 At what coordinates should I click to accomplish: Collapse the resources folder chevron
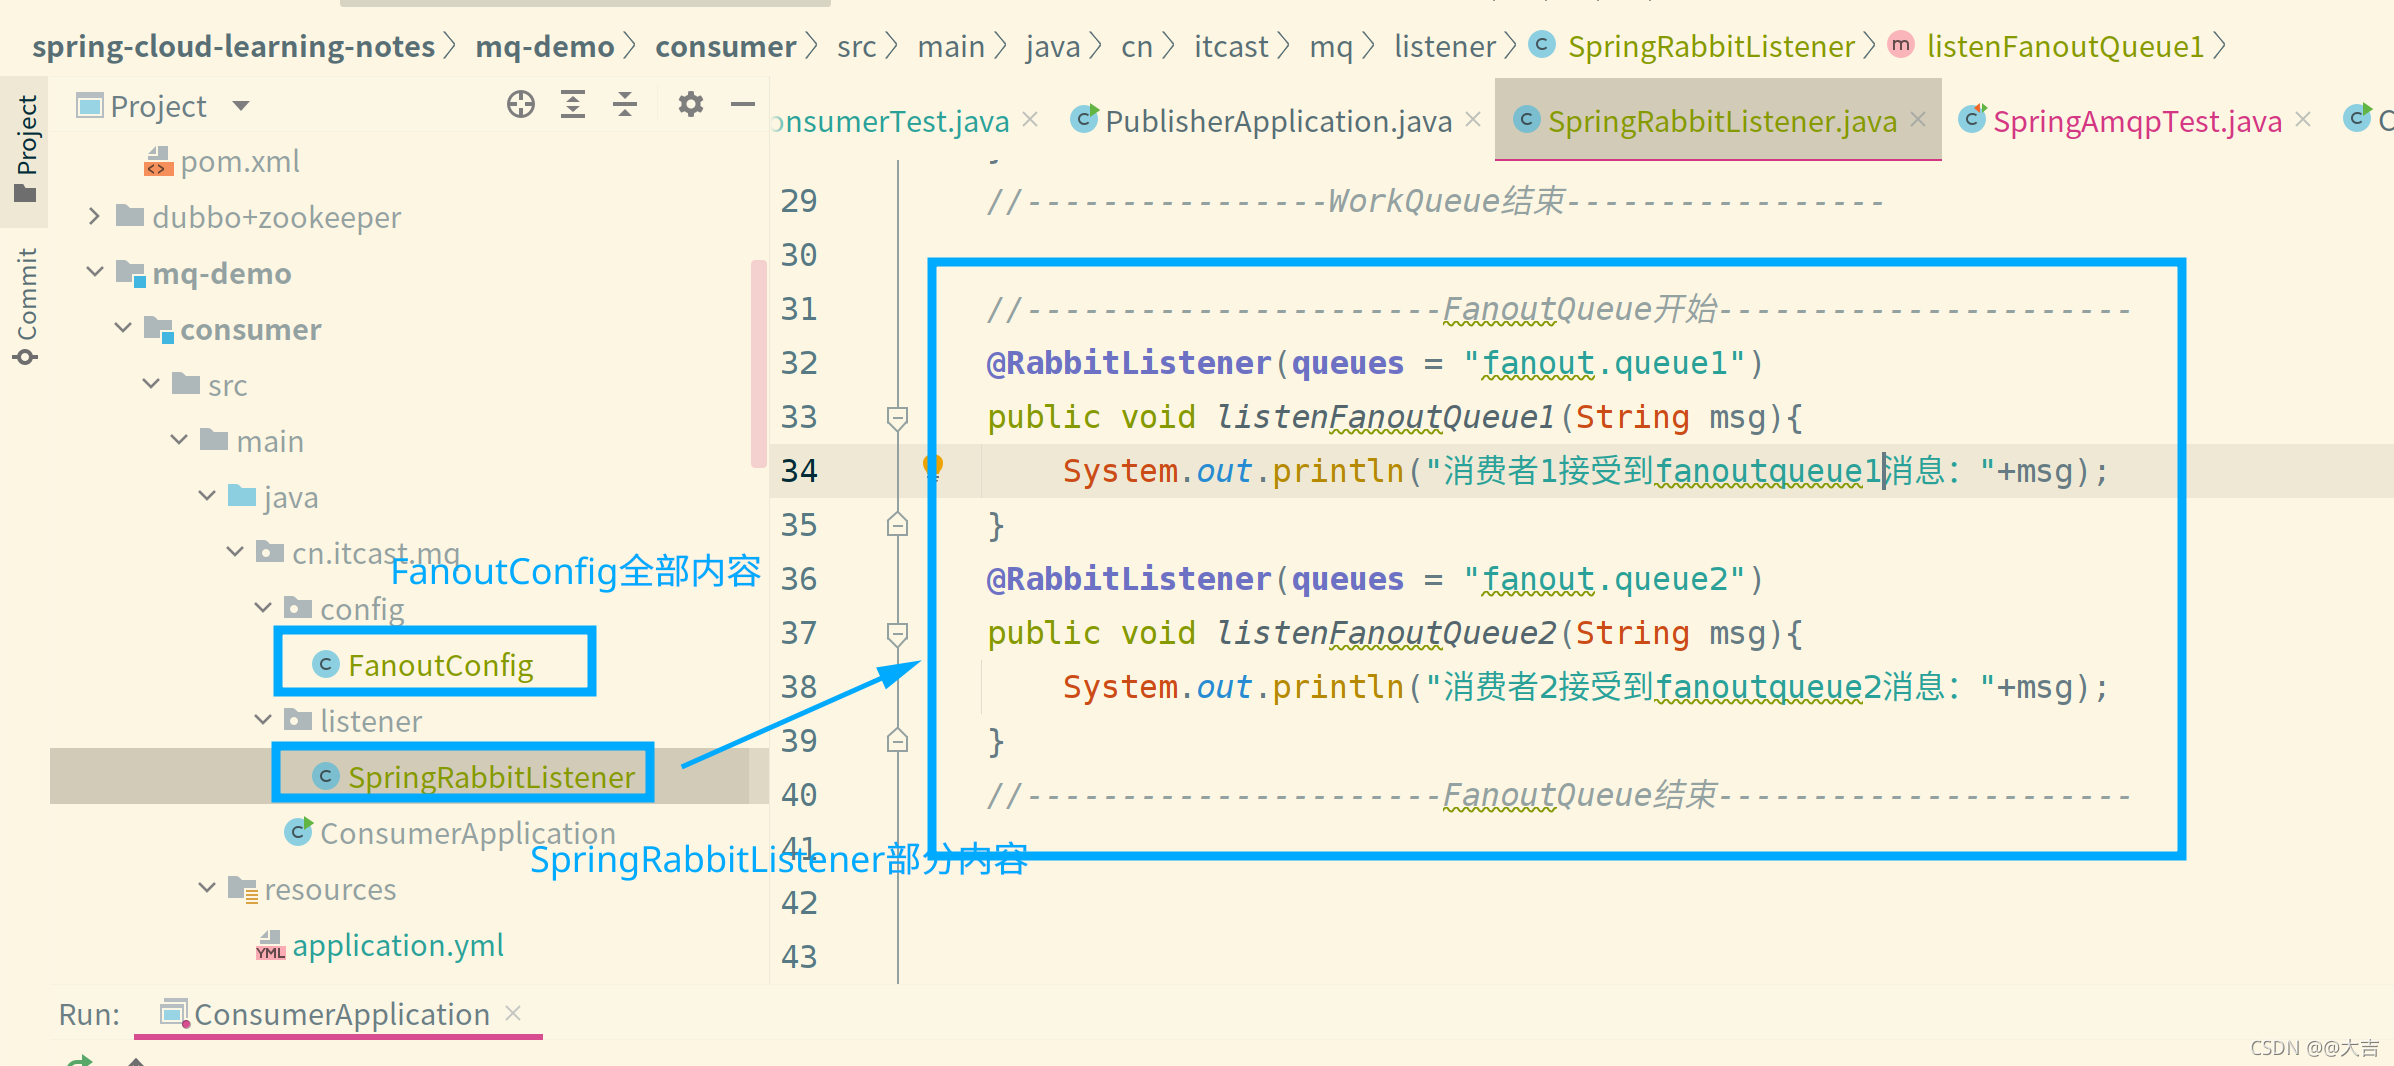point(207,888)
